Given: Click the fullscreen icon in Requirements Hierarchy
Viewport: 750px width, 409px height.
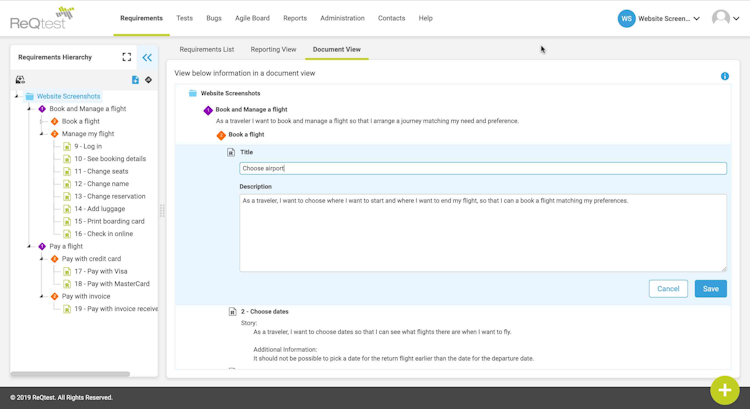Looking at the screenshot, I should coord(127,57).
